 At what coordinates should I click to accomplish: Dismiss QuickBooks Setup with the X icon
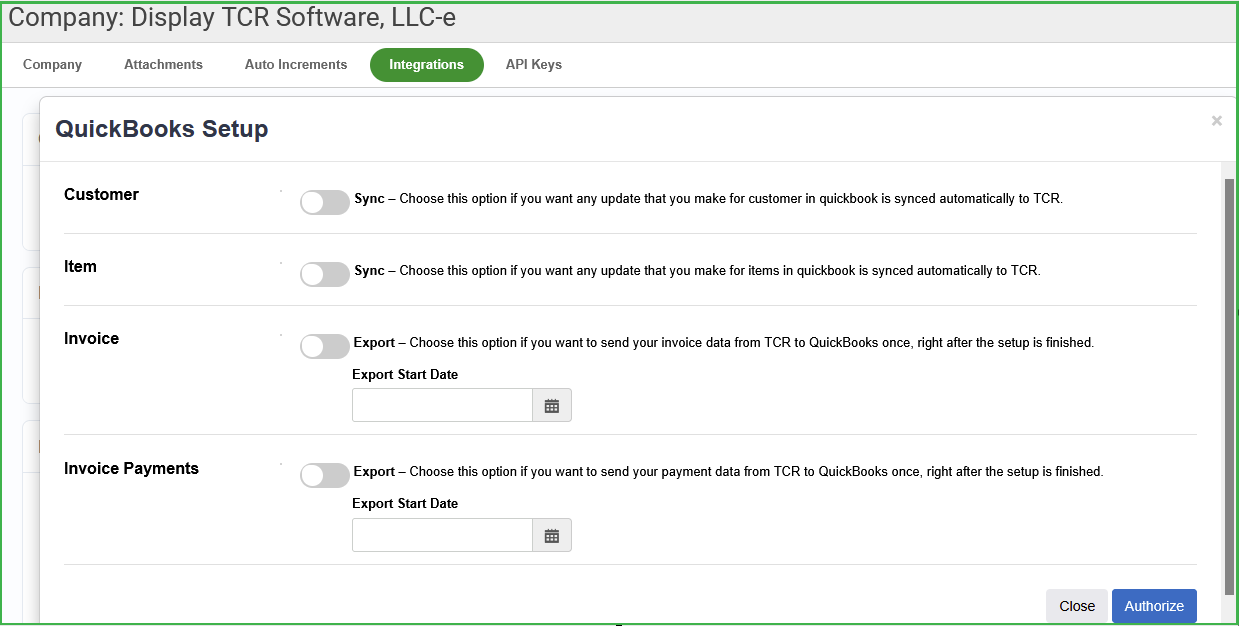coord(1217,121)
